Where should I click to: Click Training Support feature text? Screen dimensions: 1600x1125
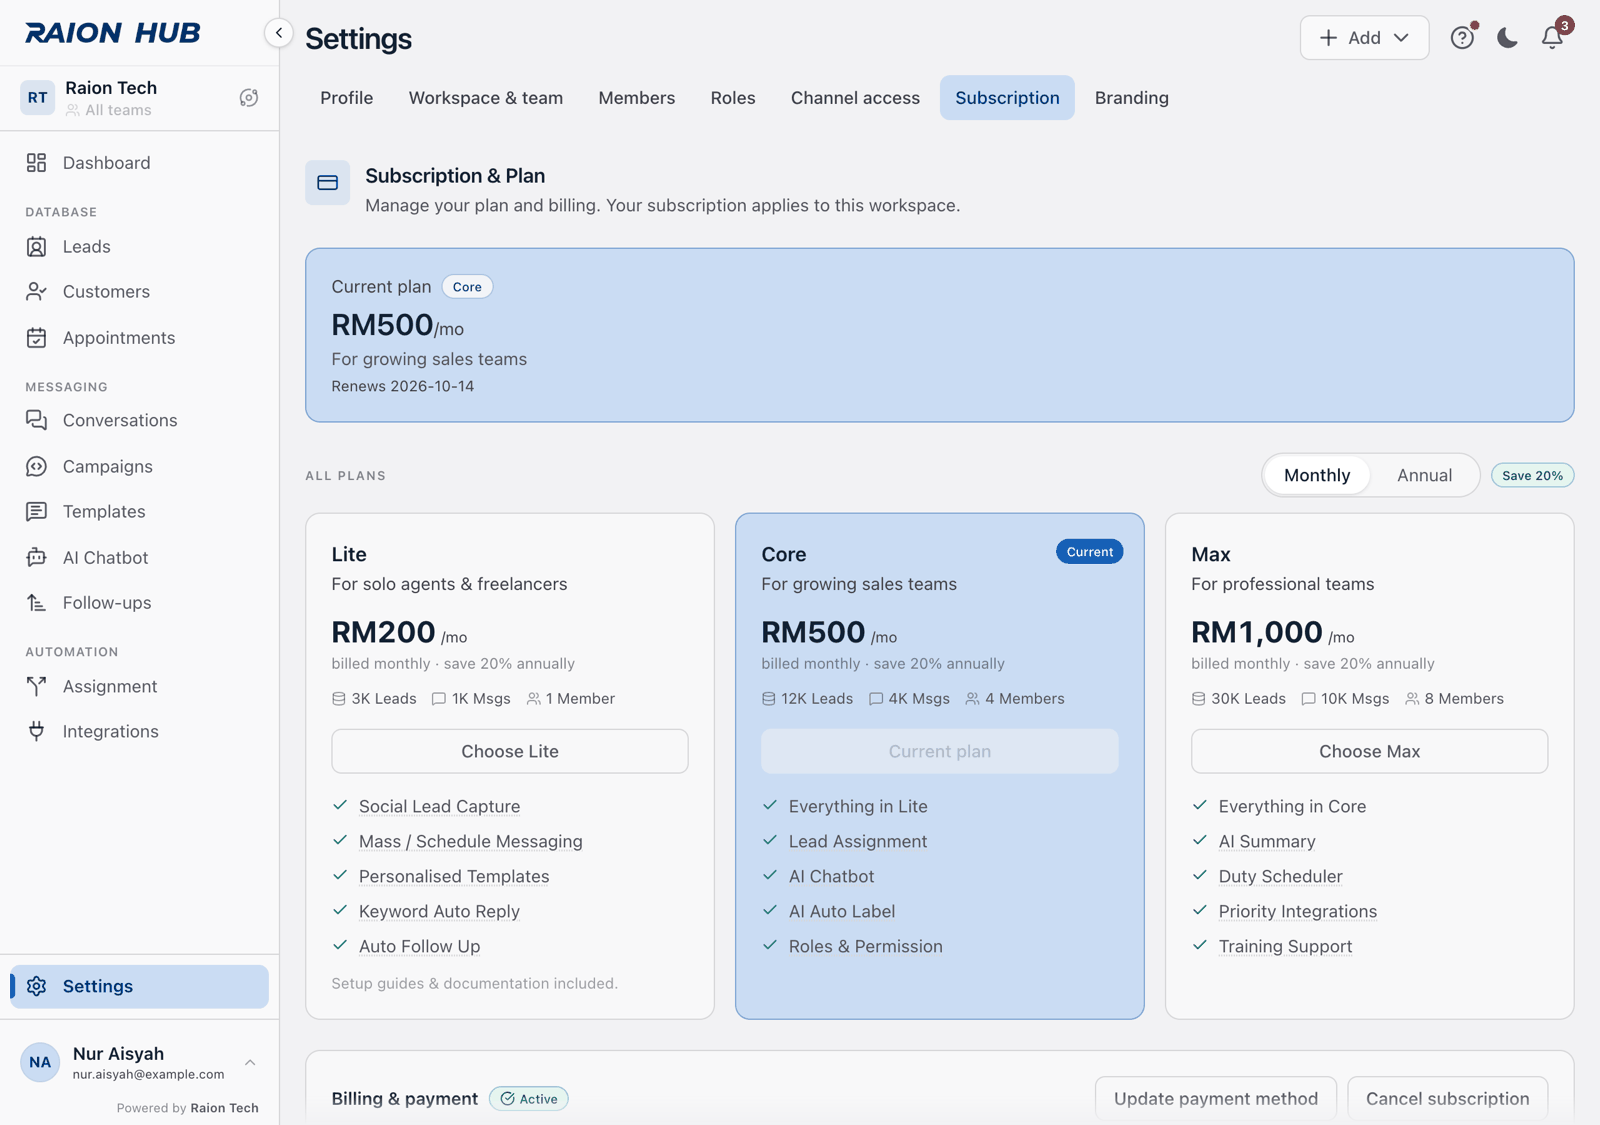coord(1285,947)
